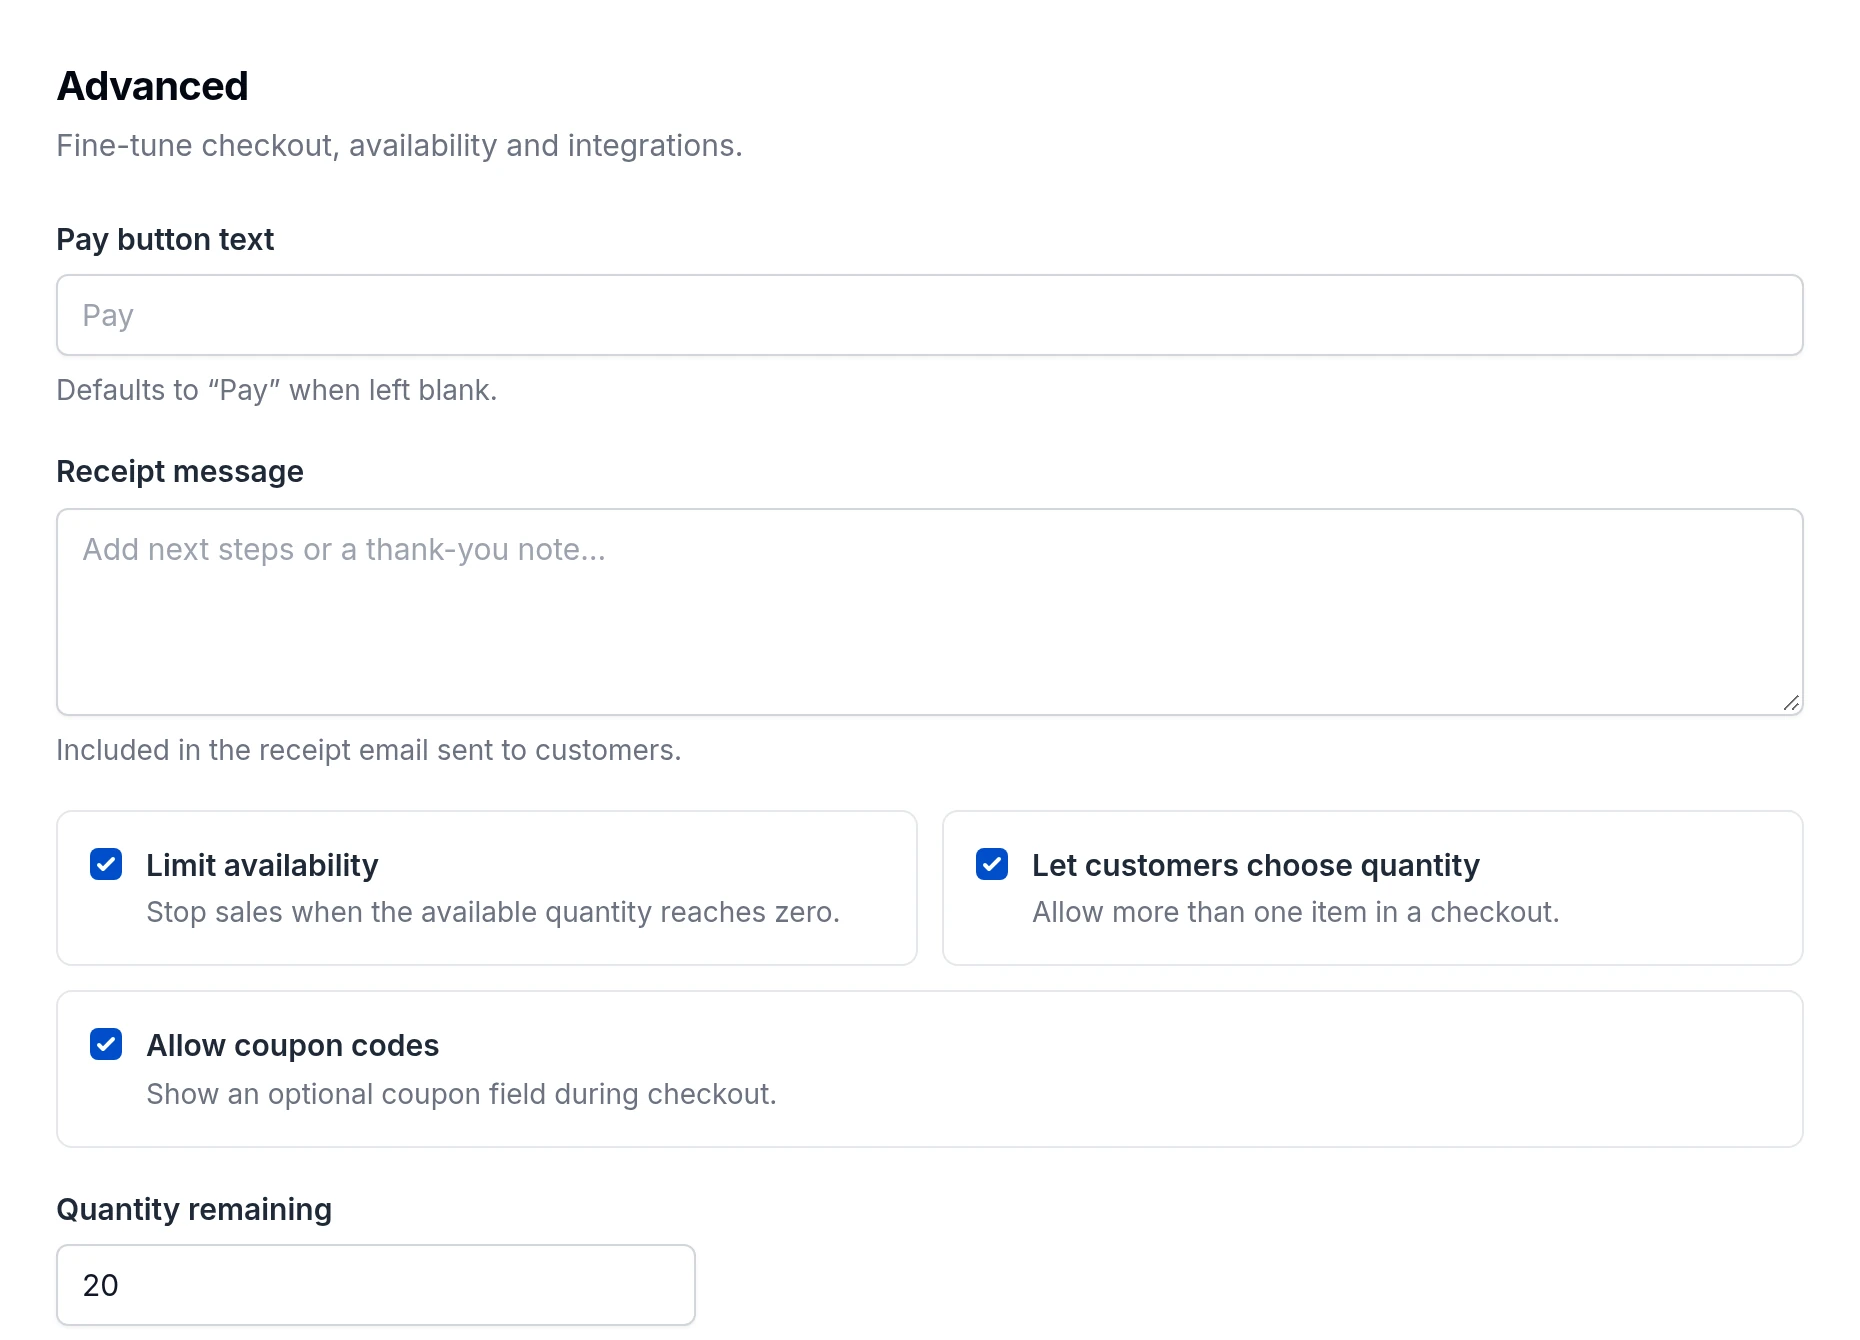This screenshot has width=1860, height=1340.
Task: Click the Pay button text input field
Action: point(929,315)
